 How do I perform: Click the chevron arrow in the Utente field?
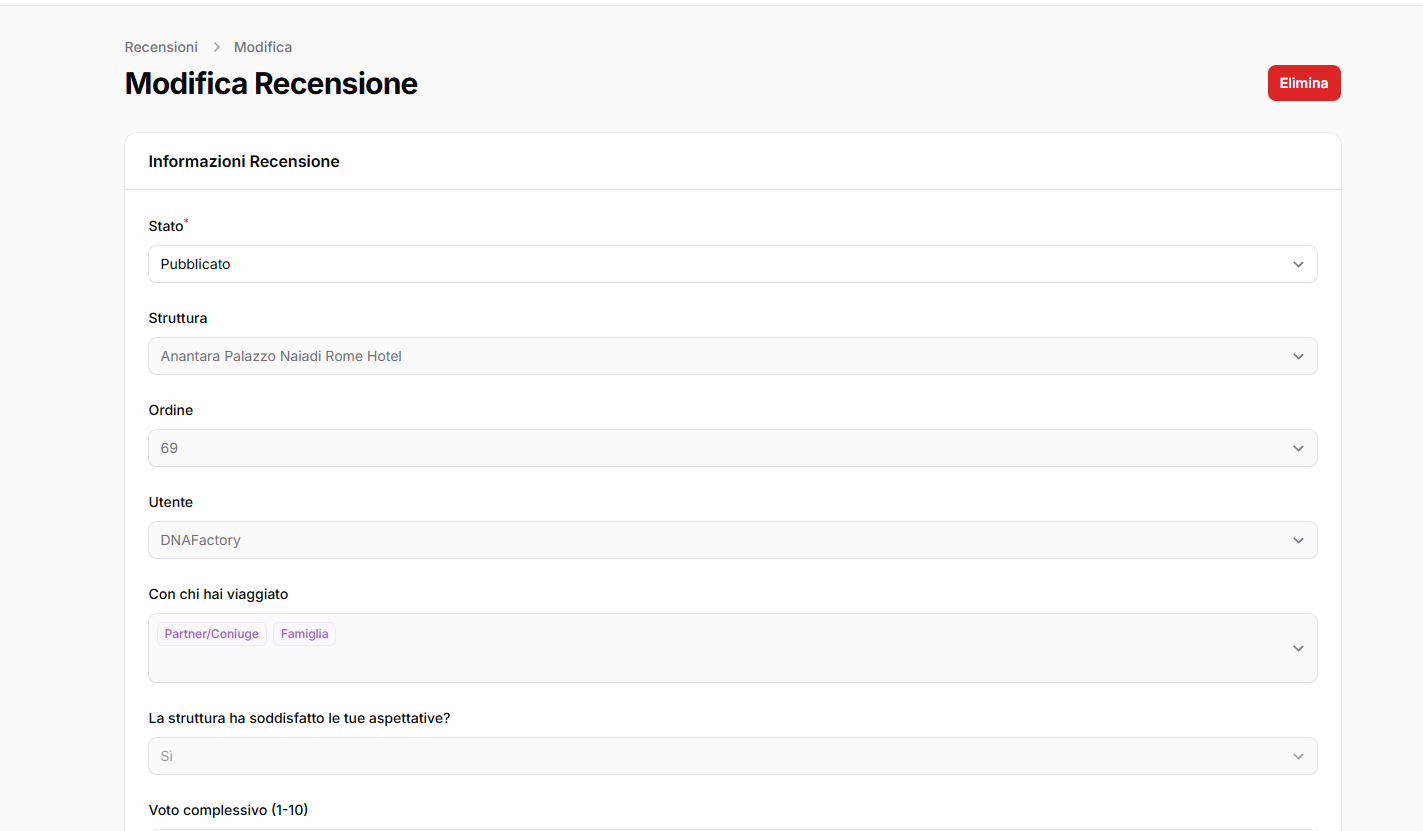click(1298, 541)
